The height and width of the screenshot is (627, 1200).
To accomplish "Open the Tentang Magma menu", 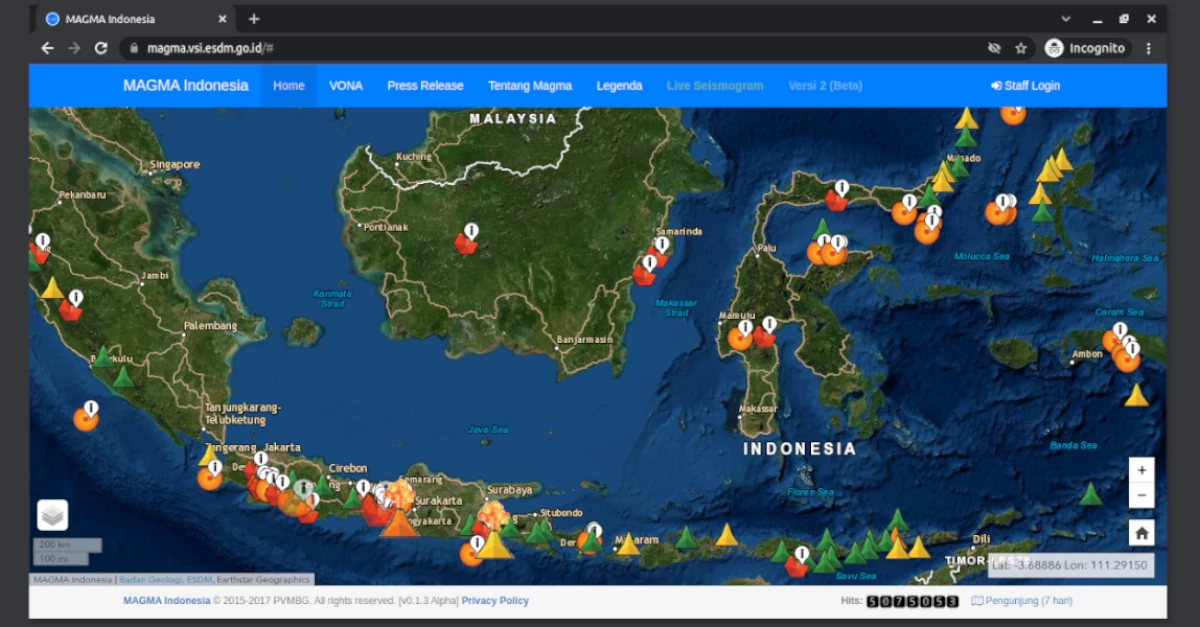I will [x=530, y=86].
